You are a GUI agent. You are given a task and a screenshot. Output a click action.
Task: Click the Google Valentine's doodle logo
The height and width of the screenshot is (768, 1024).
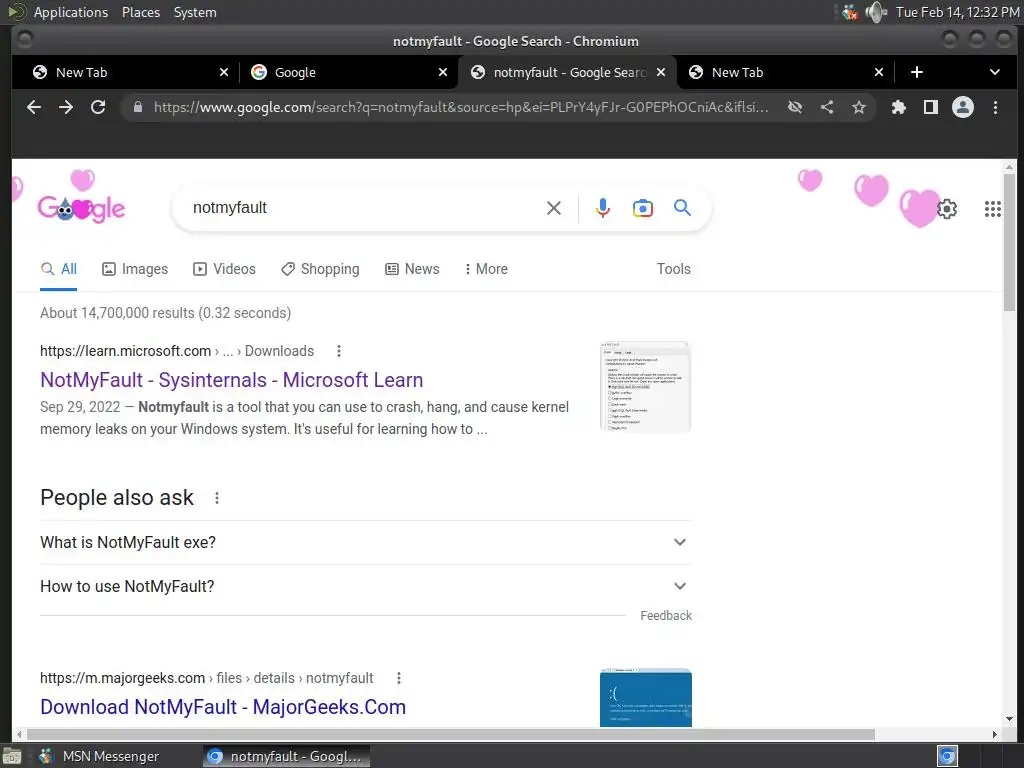(x=81, y=208)
